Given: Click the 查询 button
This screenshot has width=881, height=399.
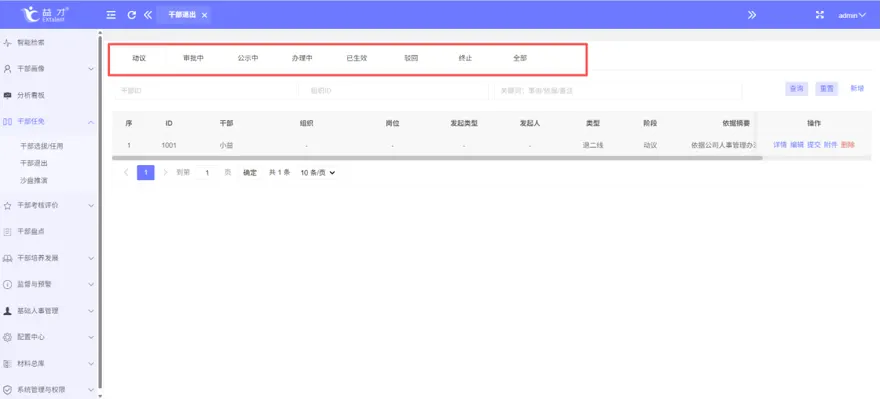Looking at the screenshot, I should (x=796, y=89).
